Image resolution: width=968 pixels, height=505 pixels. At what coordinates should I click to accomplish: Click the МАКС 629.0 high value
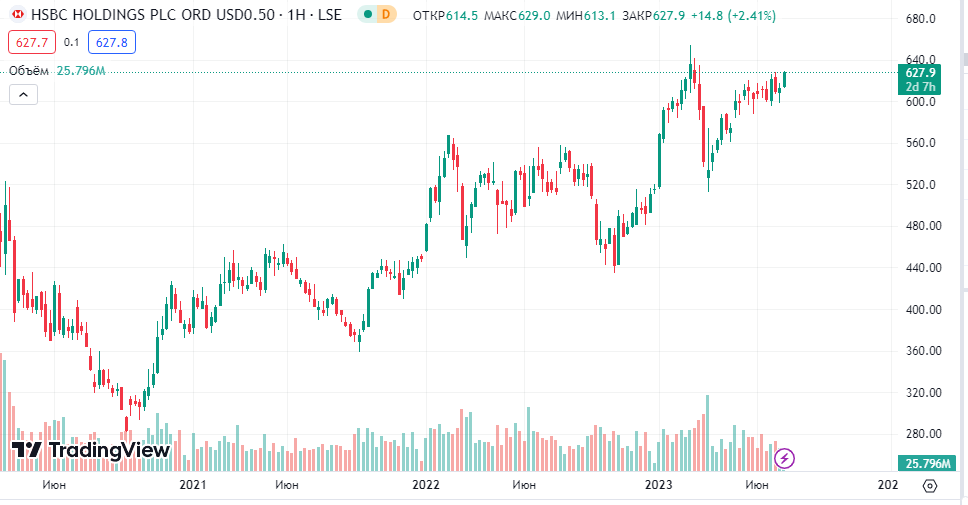tap(517, 15)
